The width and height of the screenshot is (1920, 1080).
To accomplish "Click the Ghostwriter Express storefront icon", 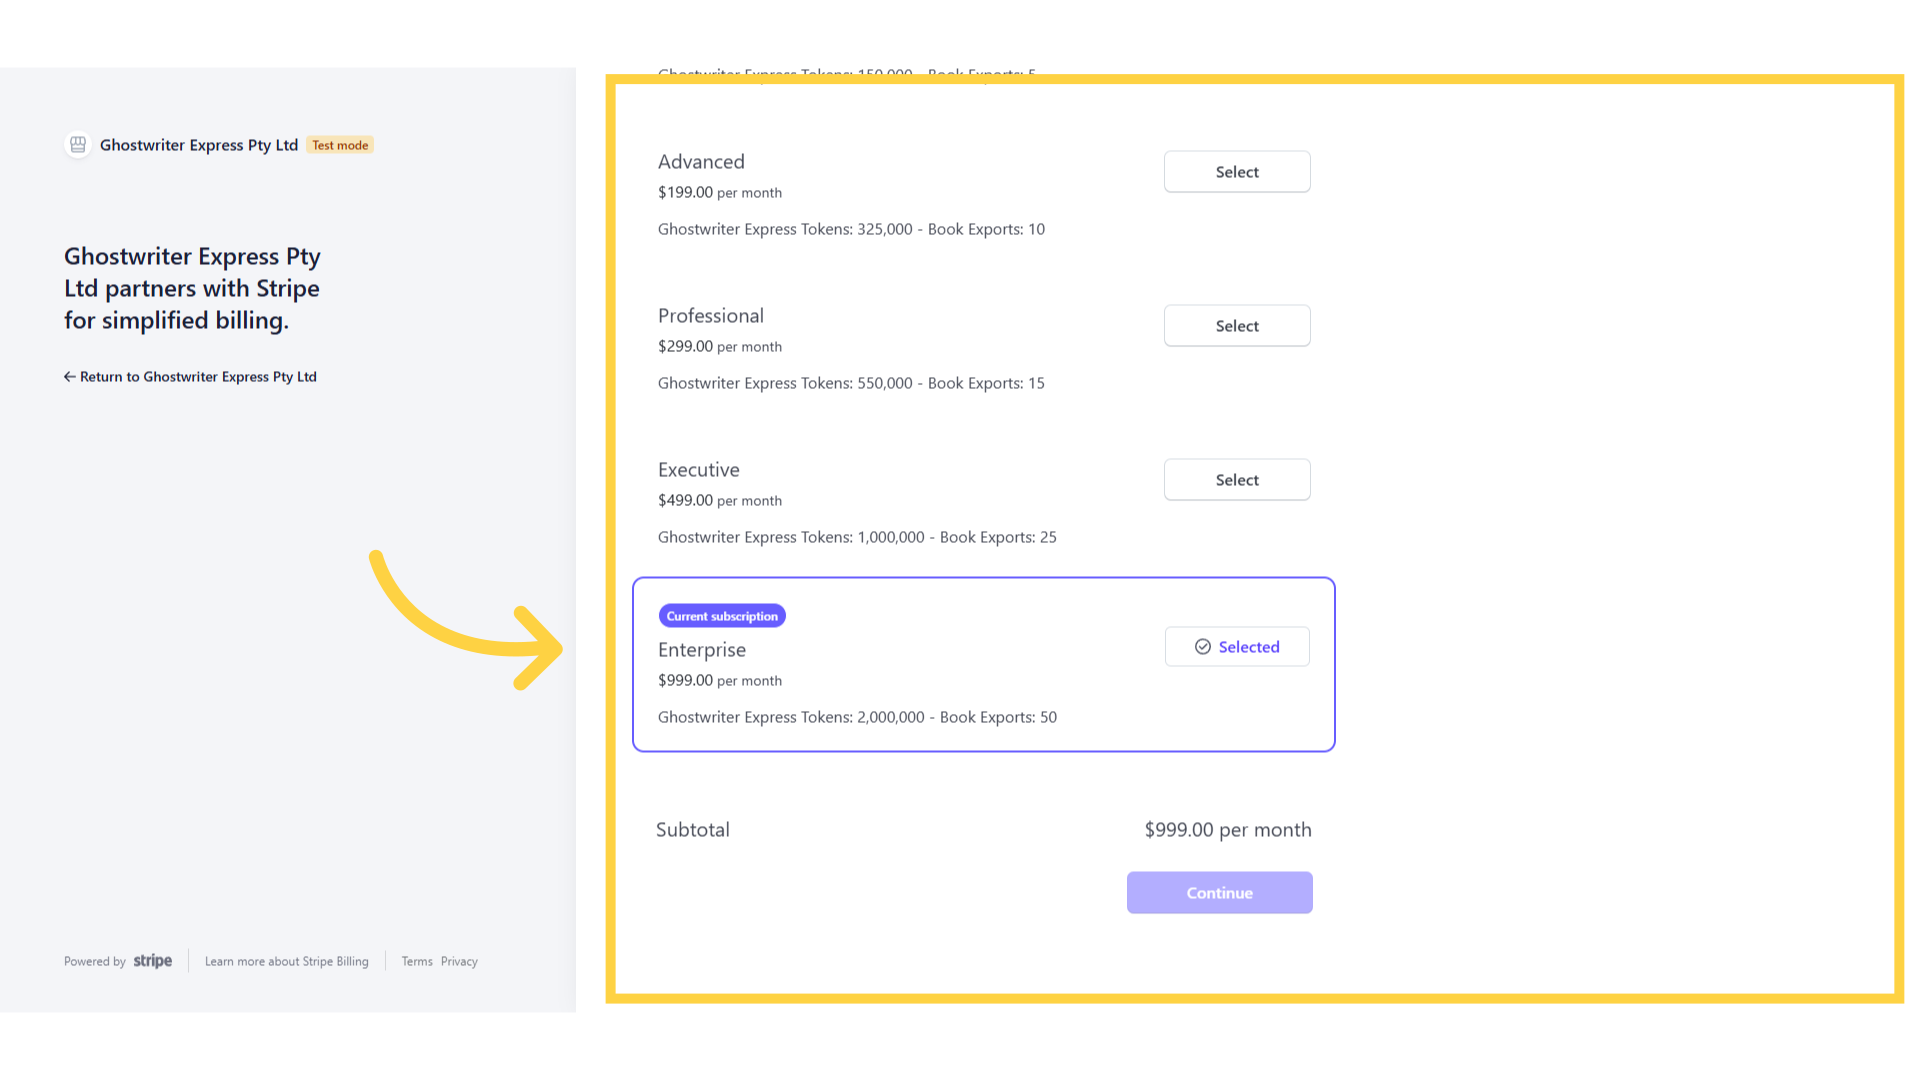I will click(x=78, y=145).
